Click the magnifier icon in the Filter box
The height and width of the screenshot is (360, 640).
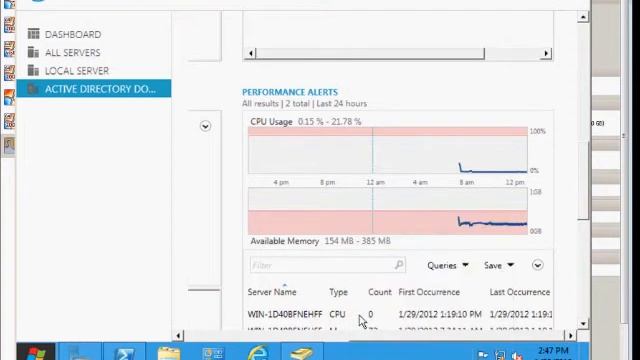coord(399,265)
